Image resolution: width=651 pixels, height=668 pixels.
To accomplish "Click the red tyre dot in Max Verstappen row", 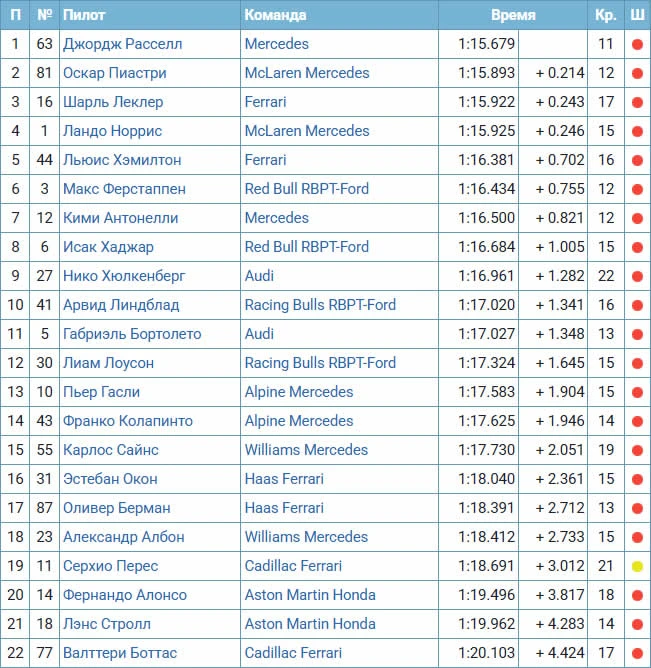I will pos(637,189).
